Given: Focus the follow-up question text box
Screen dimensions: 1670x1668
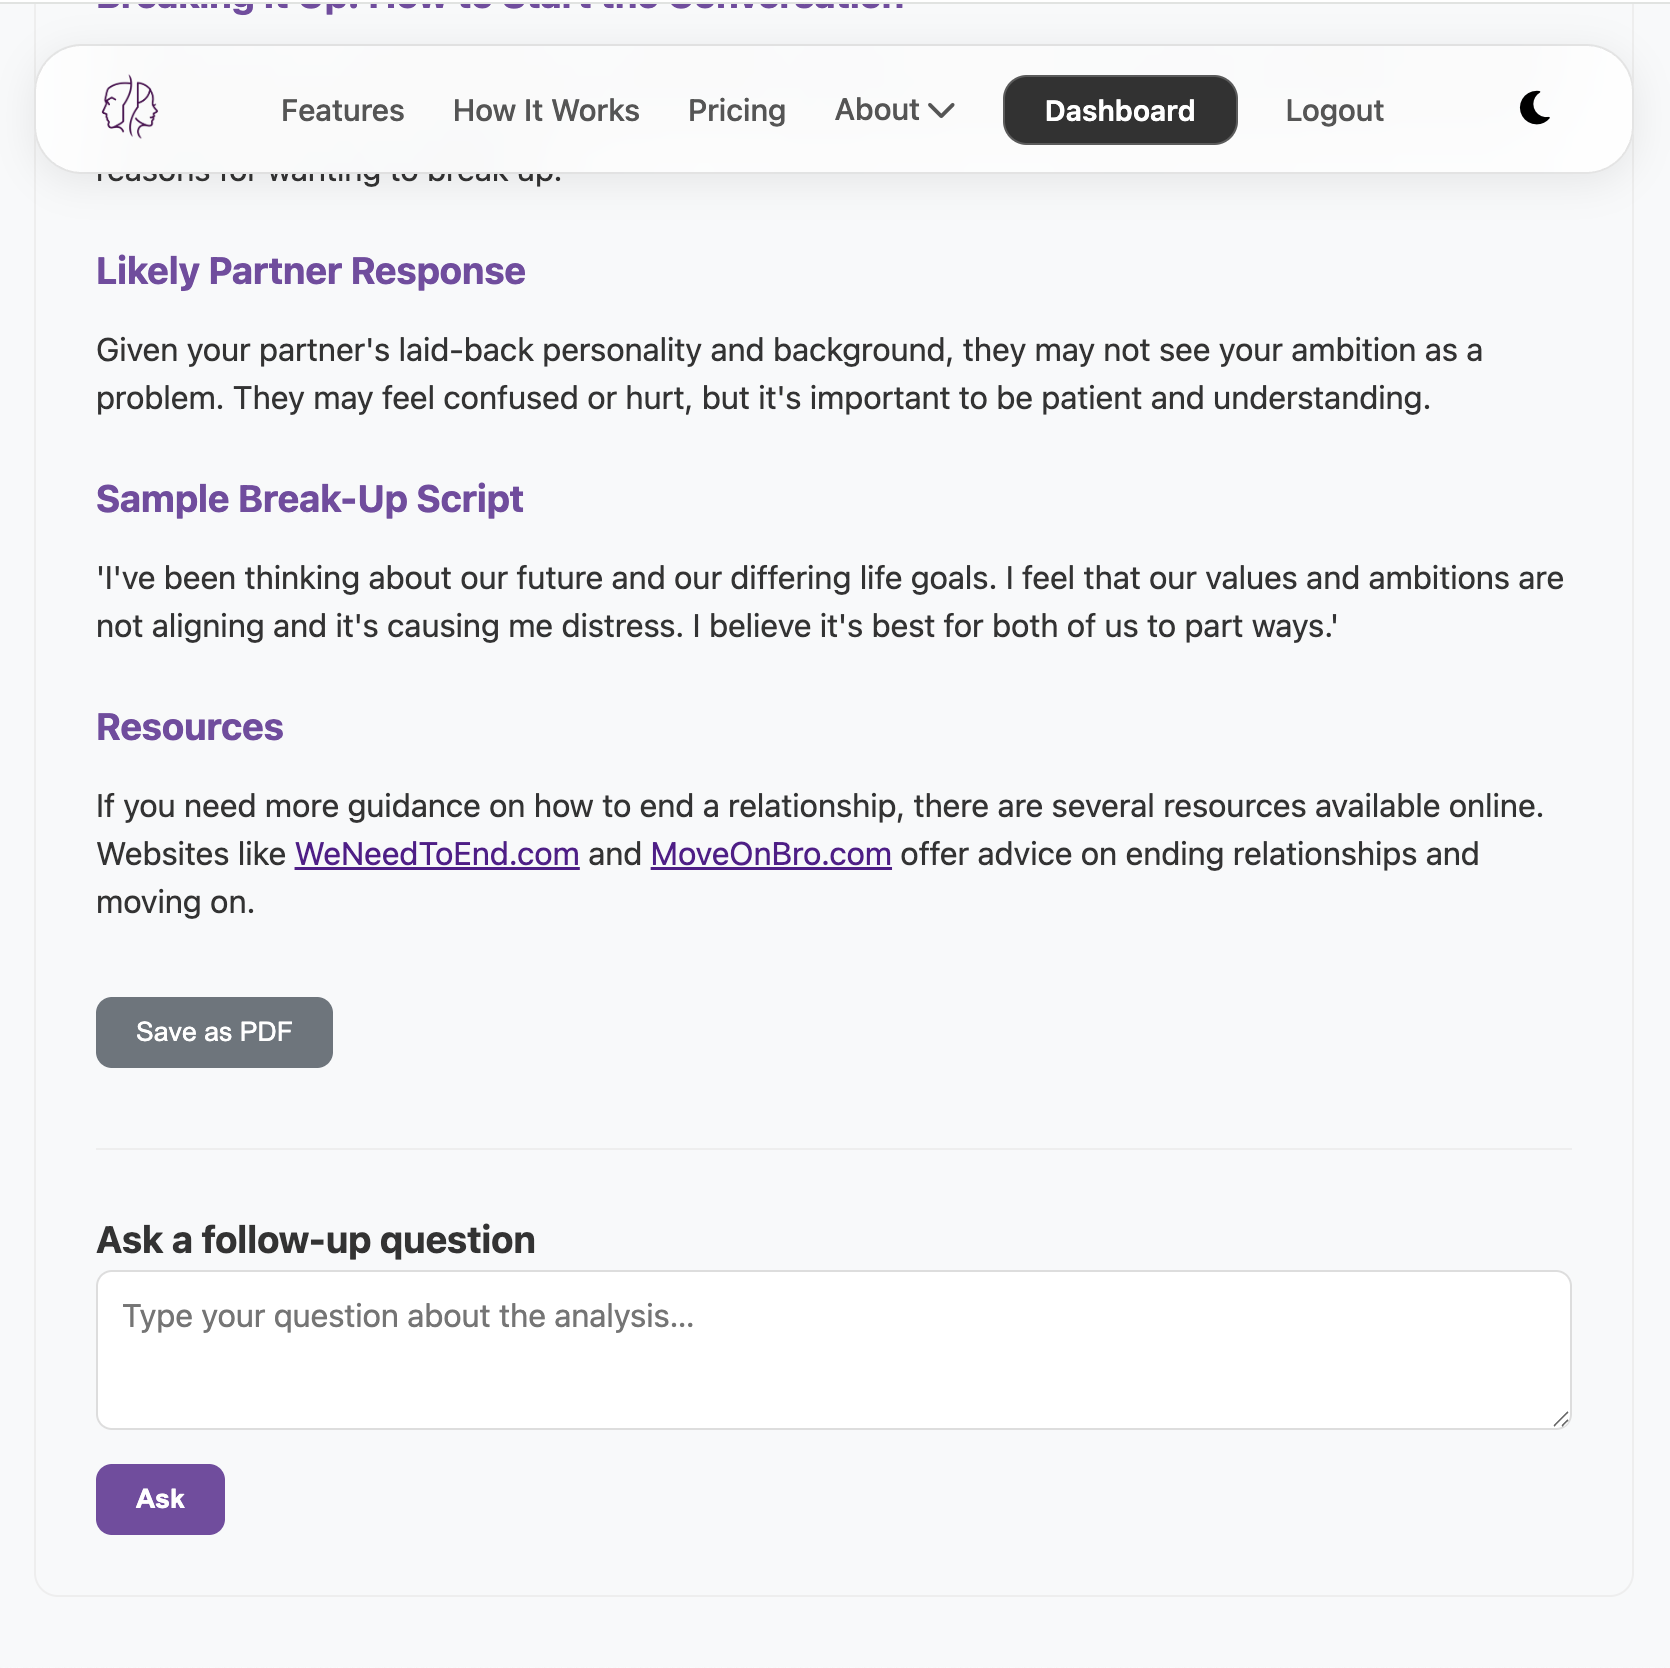Looking at the screenshot, I should click(x=834, y=1350).
